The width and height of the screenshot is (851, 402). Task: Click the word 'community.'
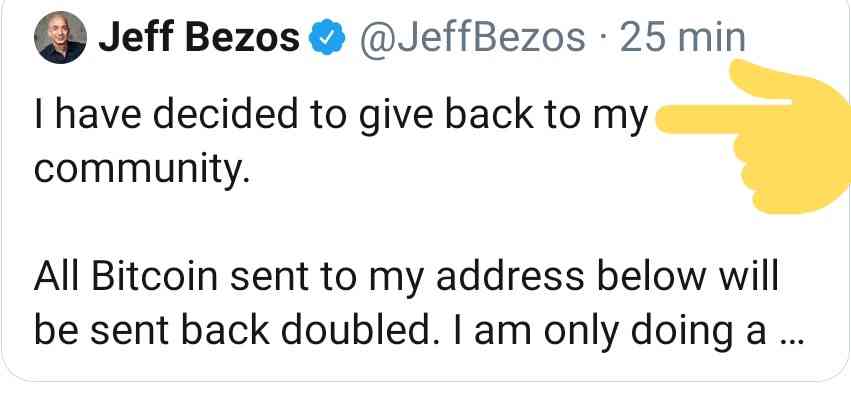coord(142,169)
